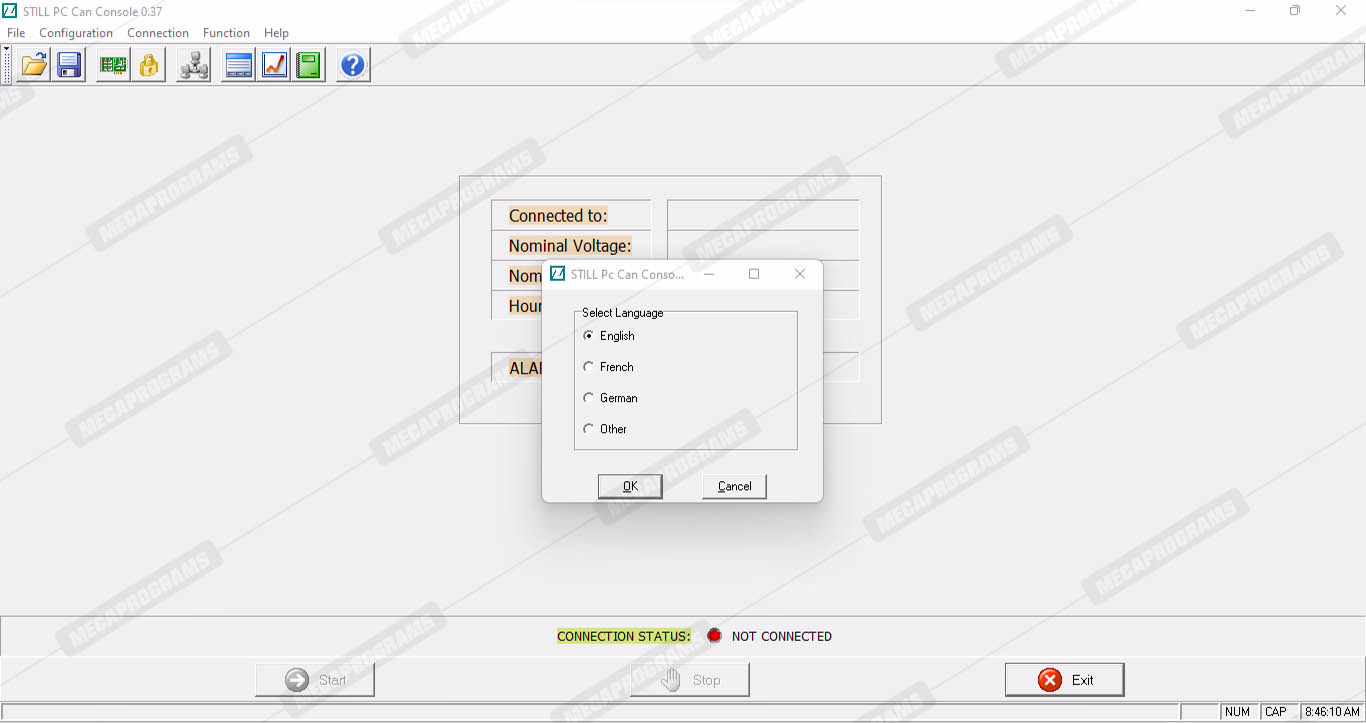Open the blue window panel icon
The height and width of the screenshot is (723, 1366).
pos(238,66)
